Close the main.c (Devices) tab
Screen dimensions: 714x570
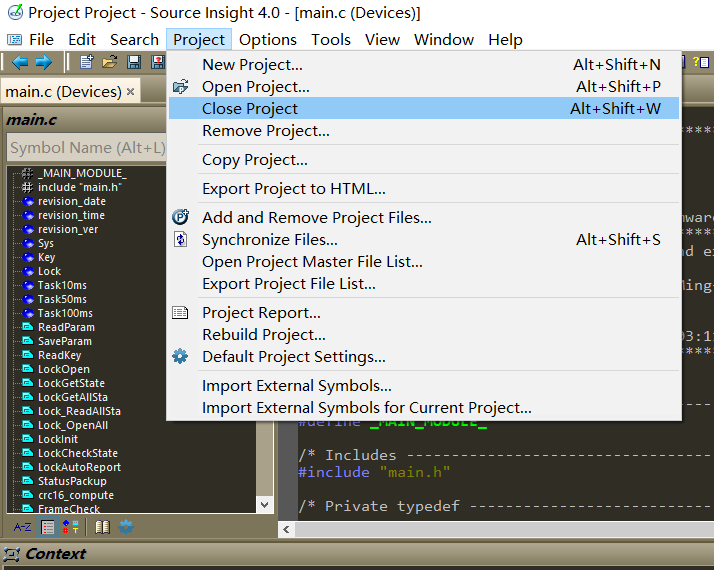tap(131, 92)
